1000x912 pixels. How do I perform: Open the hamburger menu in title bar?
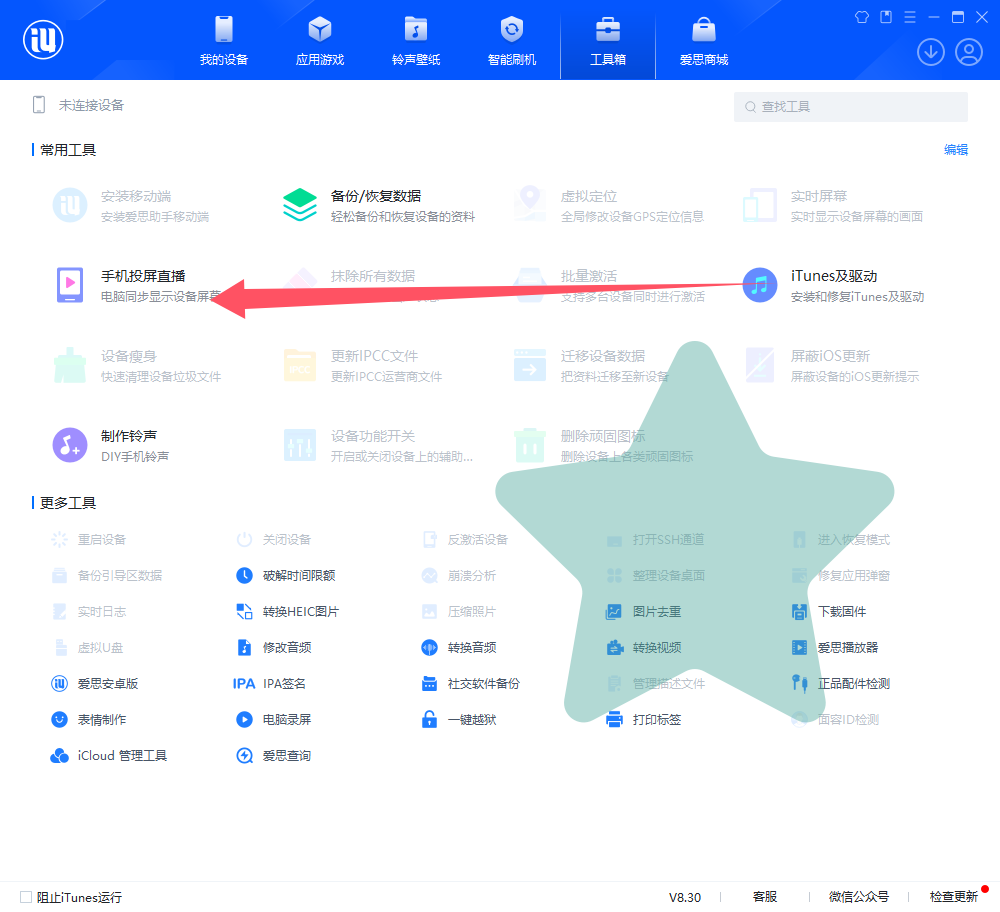click(x=910, y=17)
